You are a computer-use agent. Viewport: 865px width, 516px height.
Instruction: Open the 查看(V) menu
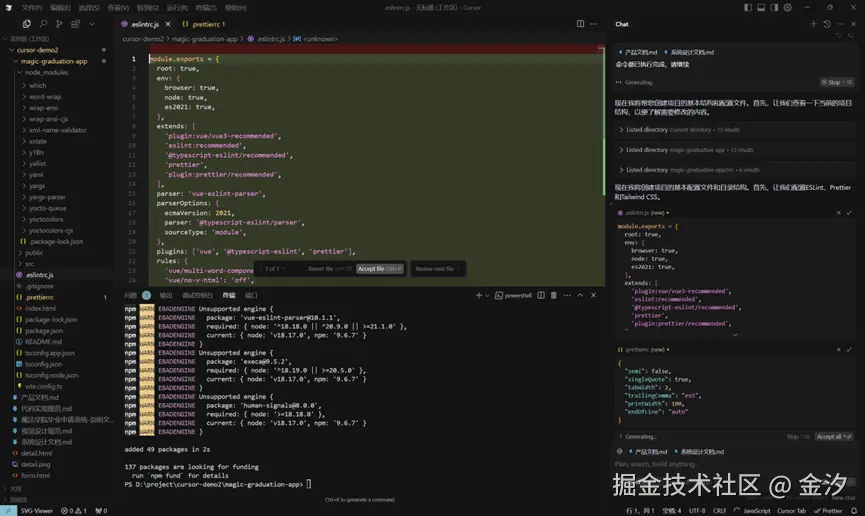pyautogui.click(x=118, y=8)
